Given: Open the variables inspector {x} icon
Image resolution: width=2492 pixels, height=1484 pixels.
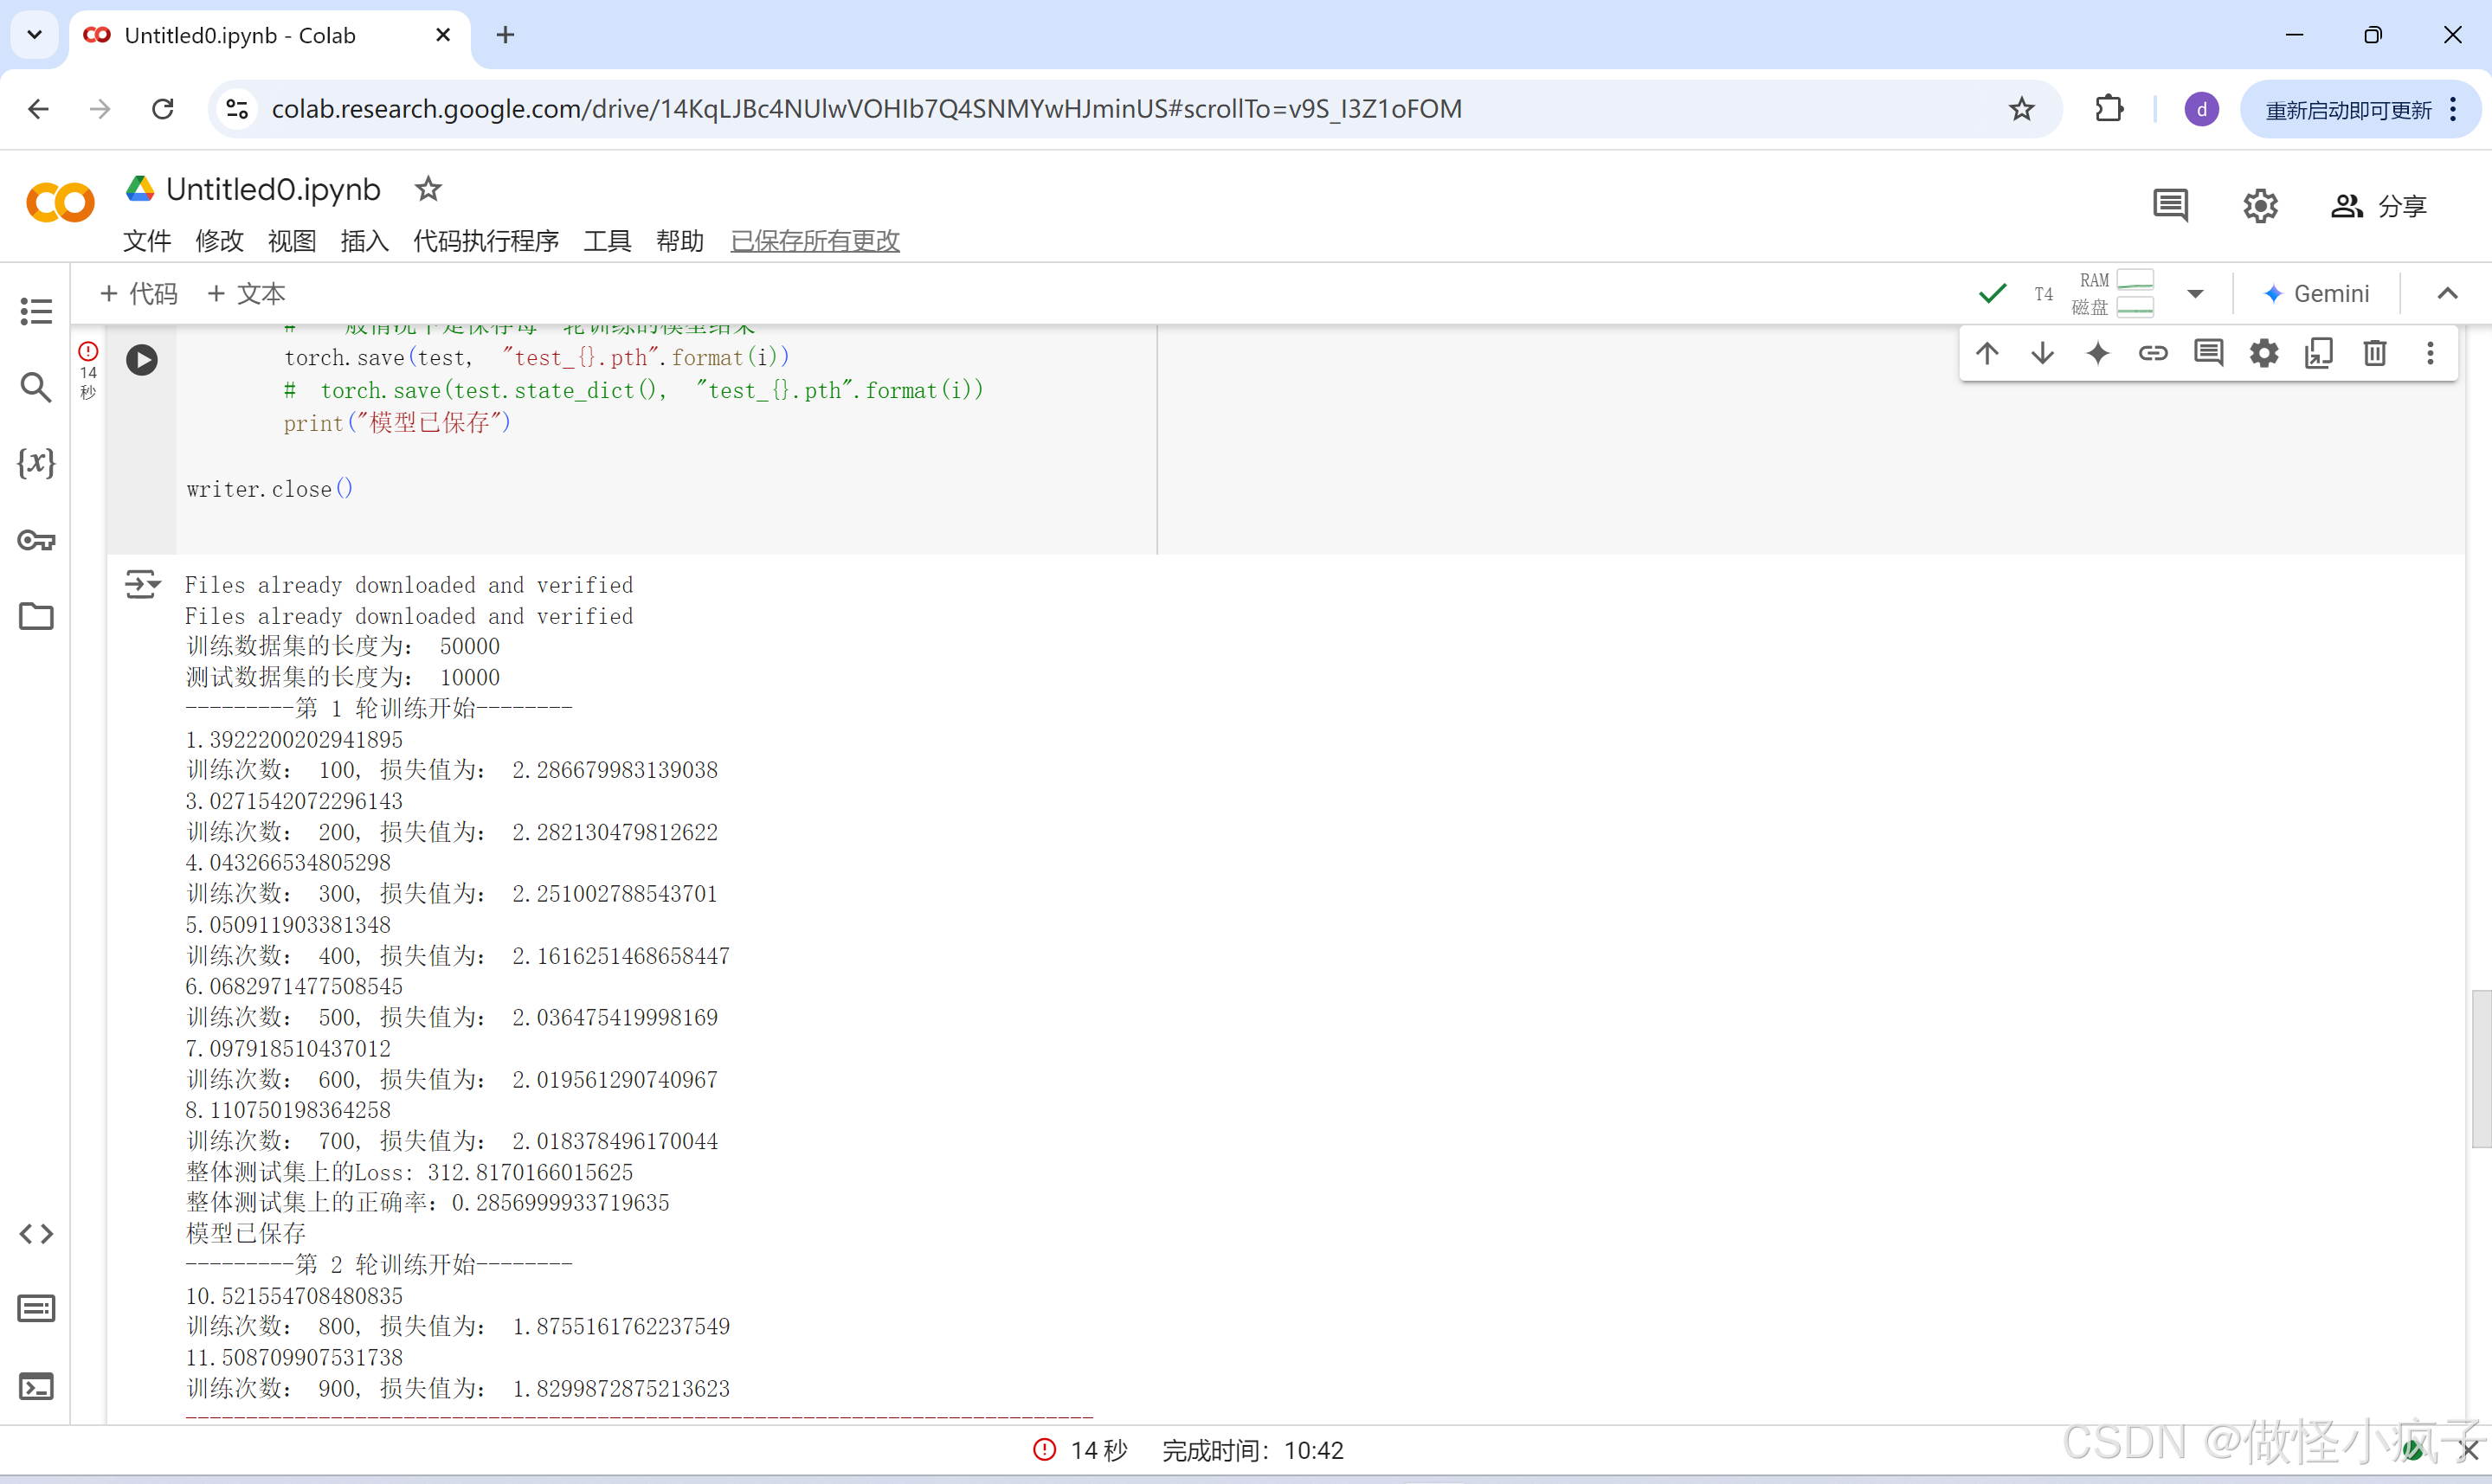Looking at the screenshot, I should click(36, 462).
